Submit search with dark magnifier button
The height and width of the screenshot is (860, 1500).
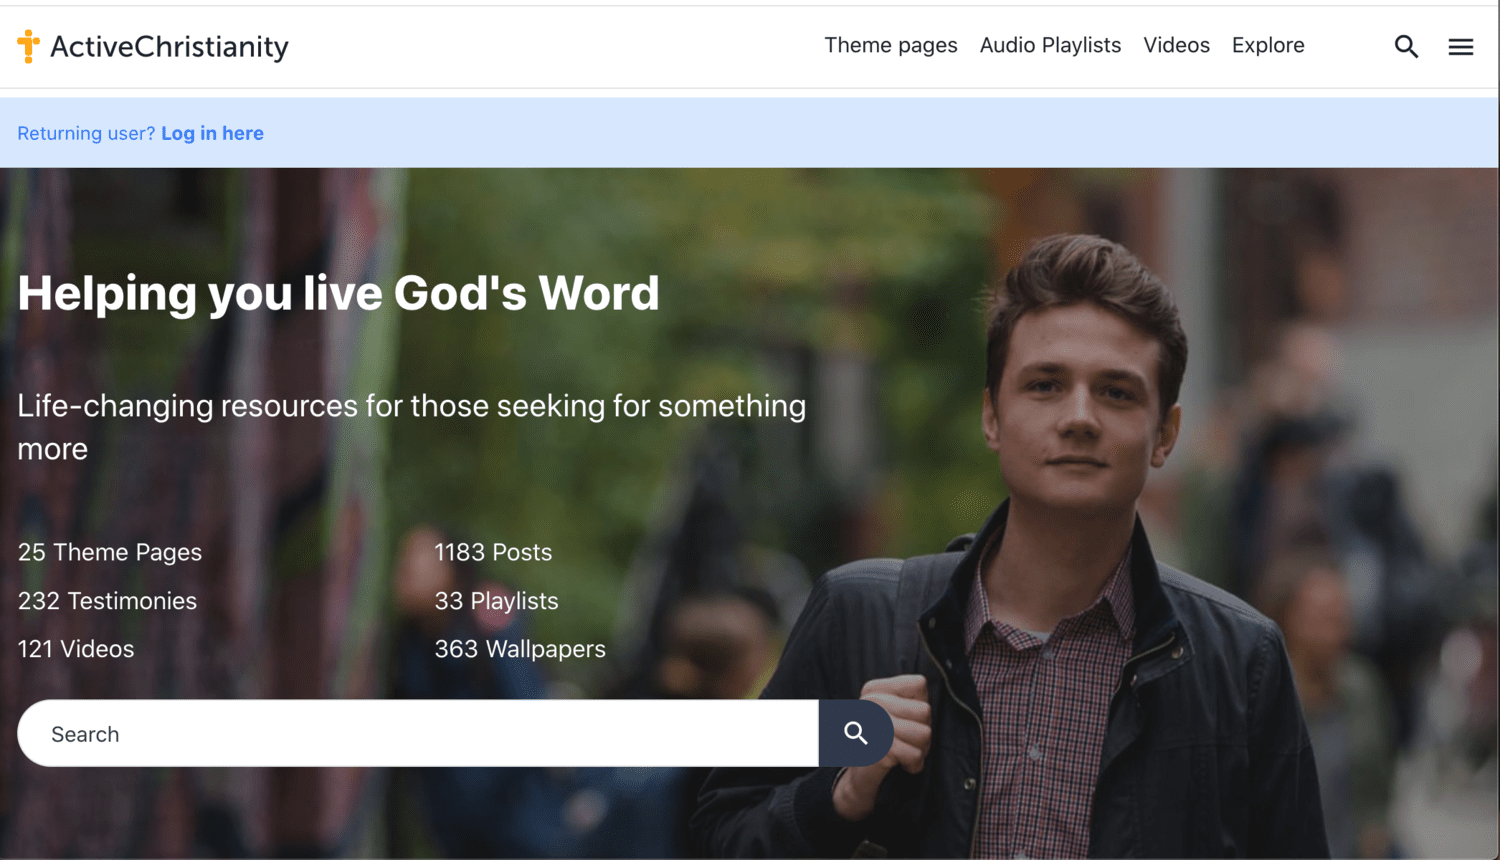tap(855, 733)
